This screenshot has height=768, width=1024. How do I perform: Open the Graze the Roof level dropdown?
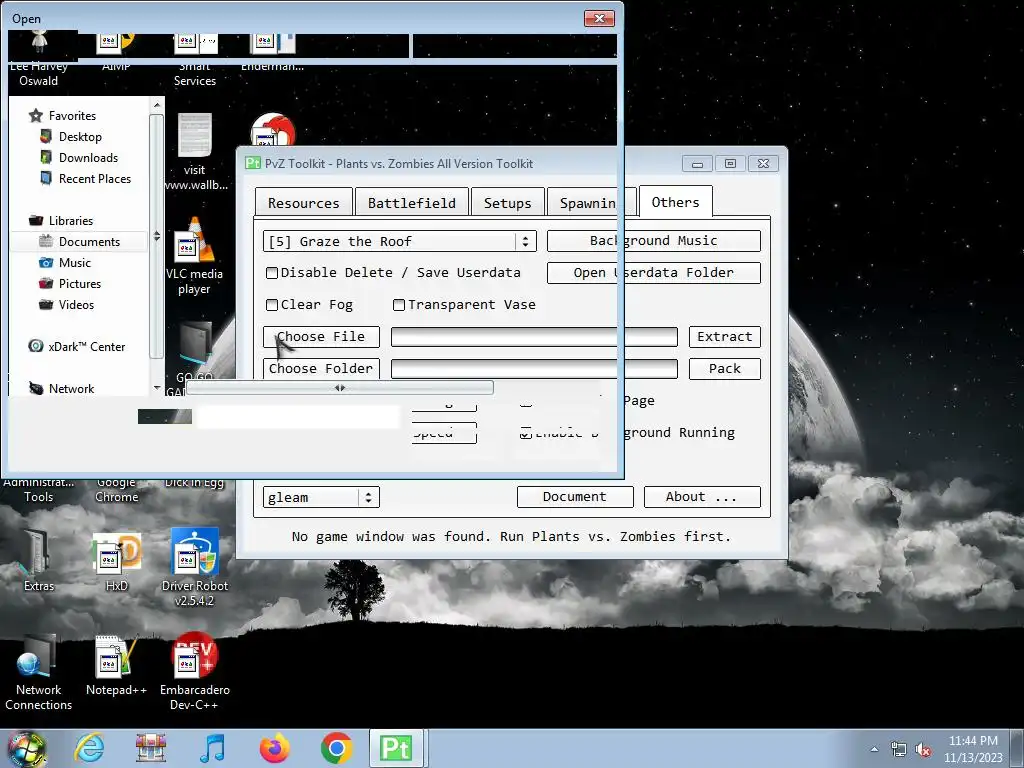tap(400, 241)
